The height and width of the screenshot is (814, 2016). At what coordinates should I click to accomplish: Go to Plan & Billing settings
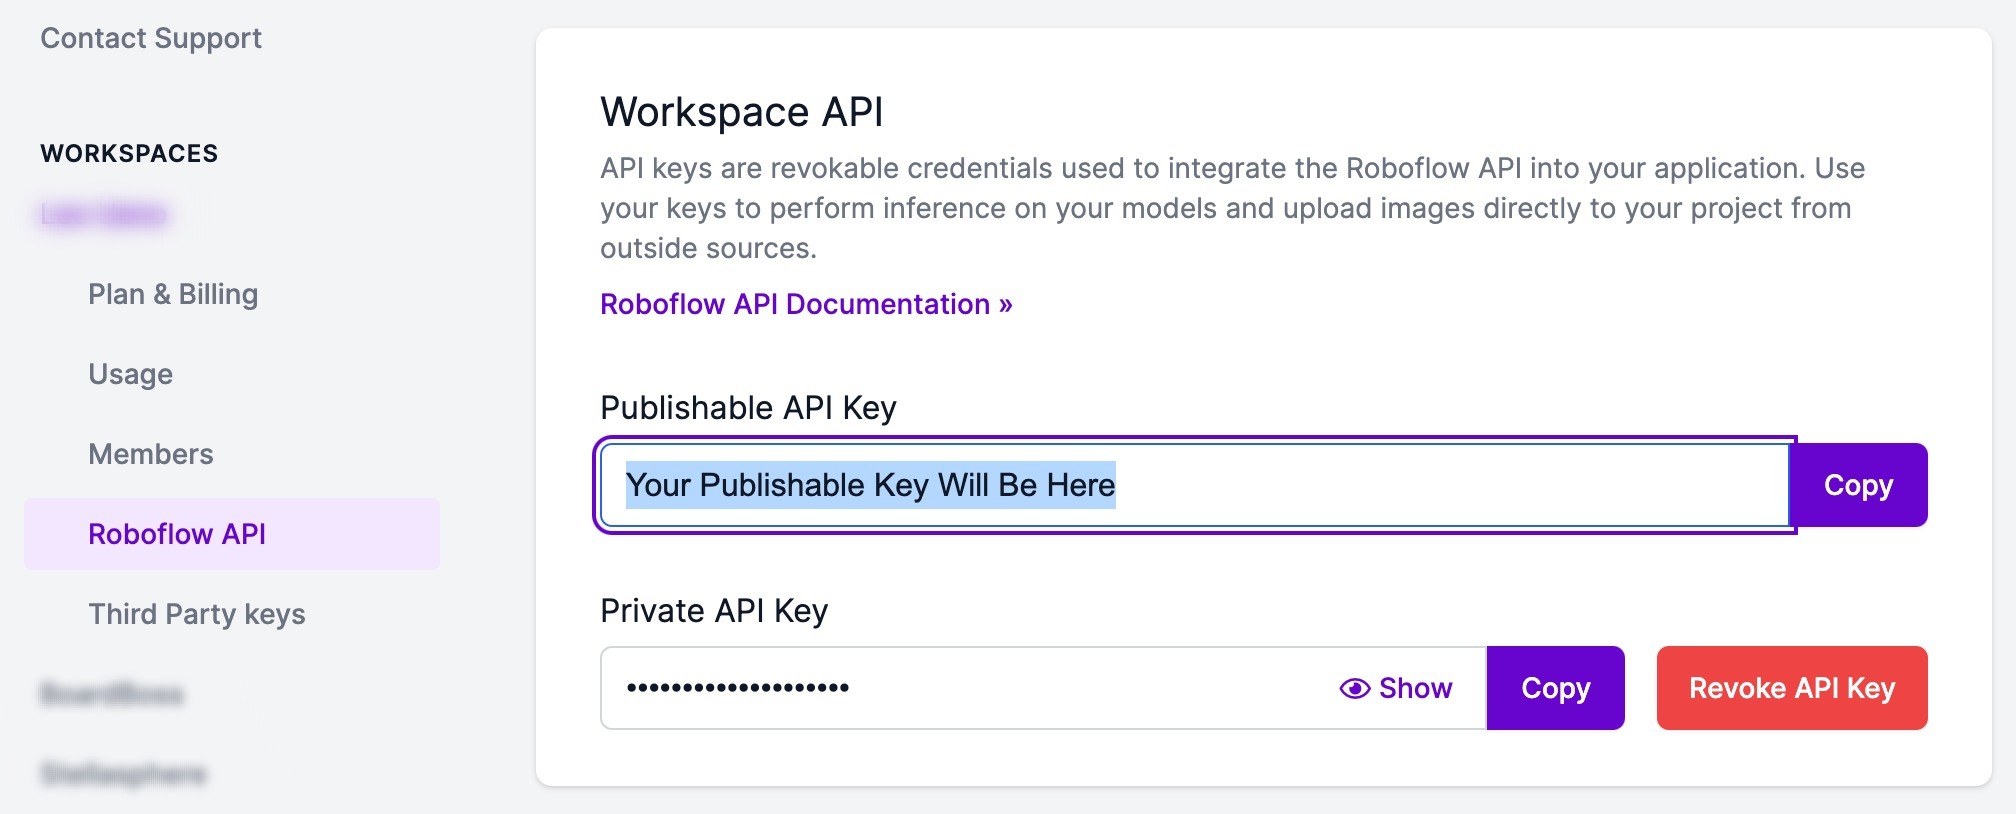point(173,294)
